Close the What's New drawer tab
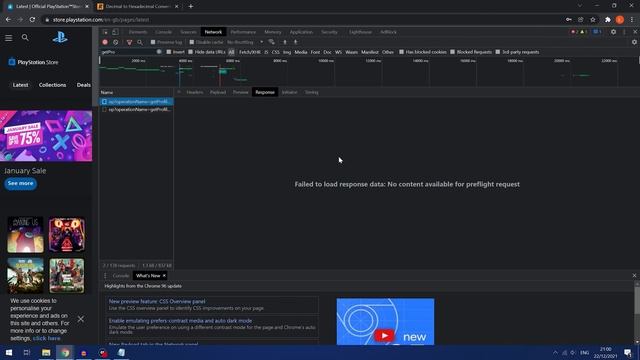The width and height of the screenshot is (640, 360). coord(164,276)
